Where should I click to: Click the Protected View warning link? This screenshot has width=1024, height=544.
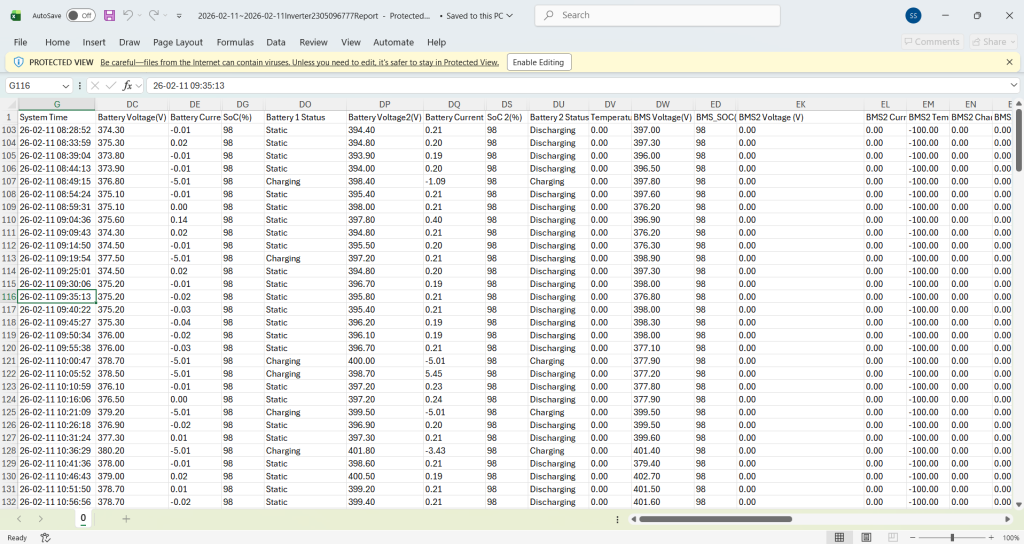pos(299,62)
